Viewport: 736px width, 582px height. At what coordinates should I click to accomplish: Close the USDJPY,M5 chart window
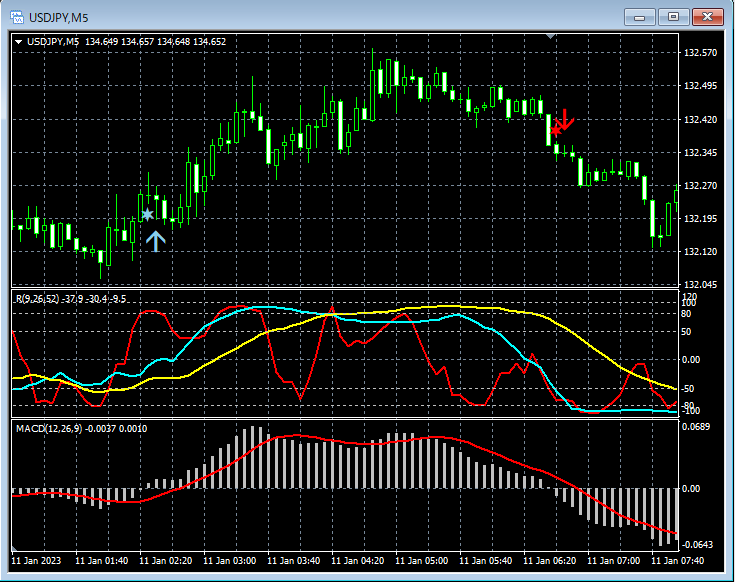(x=707, y=16)
